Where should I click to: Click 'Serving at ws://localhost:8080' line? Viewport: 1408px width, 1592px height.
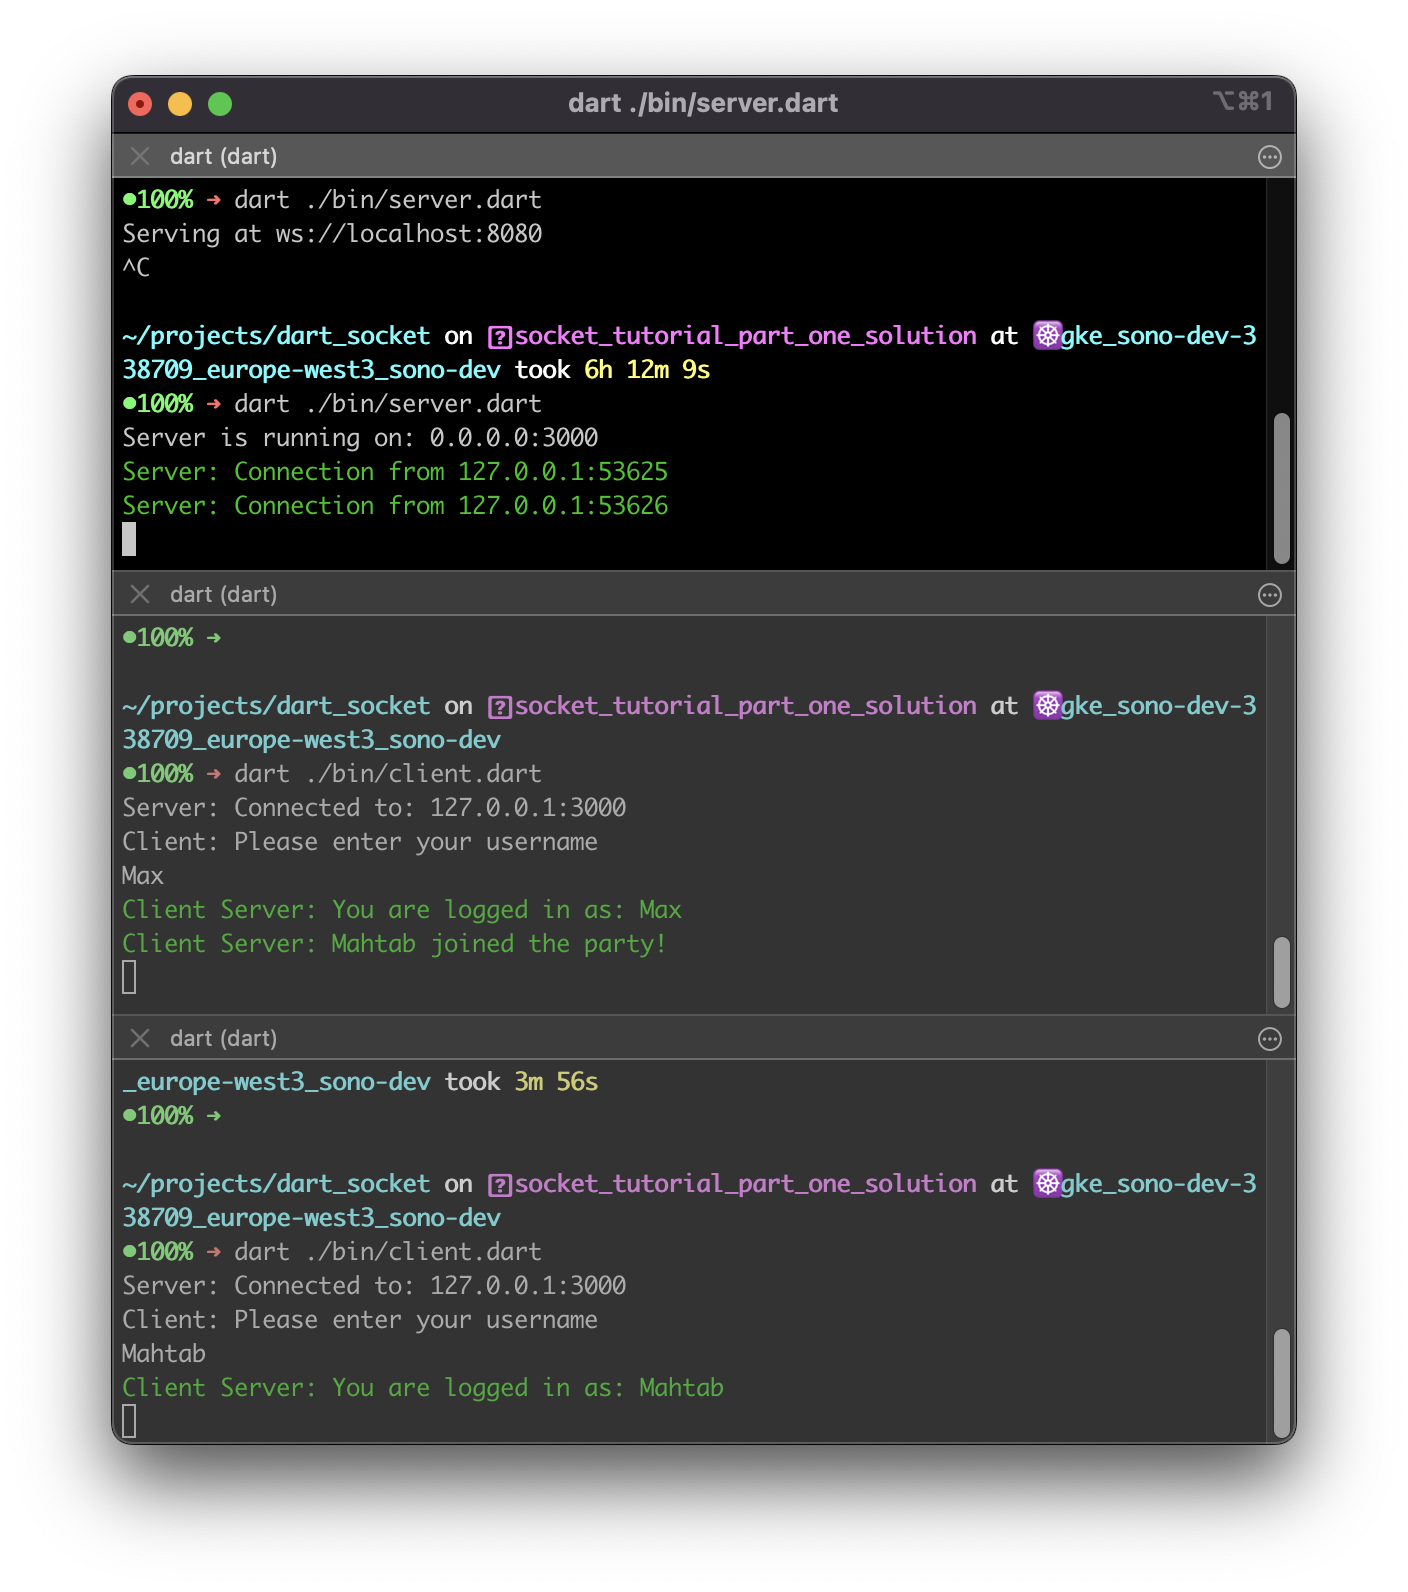point(332,234)
